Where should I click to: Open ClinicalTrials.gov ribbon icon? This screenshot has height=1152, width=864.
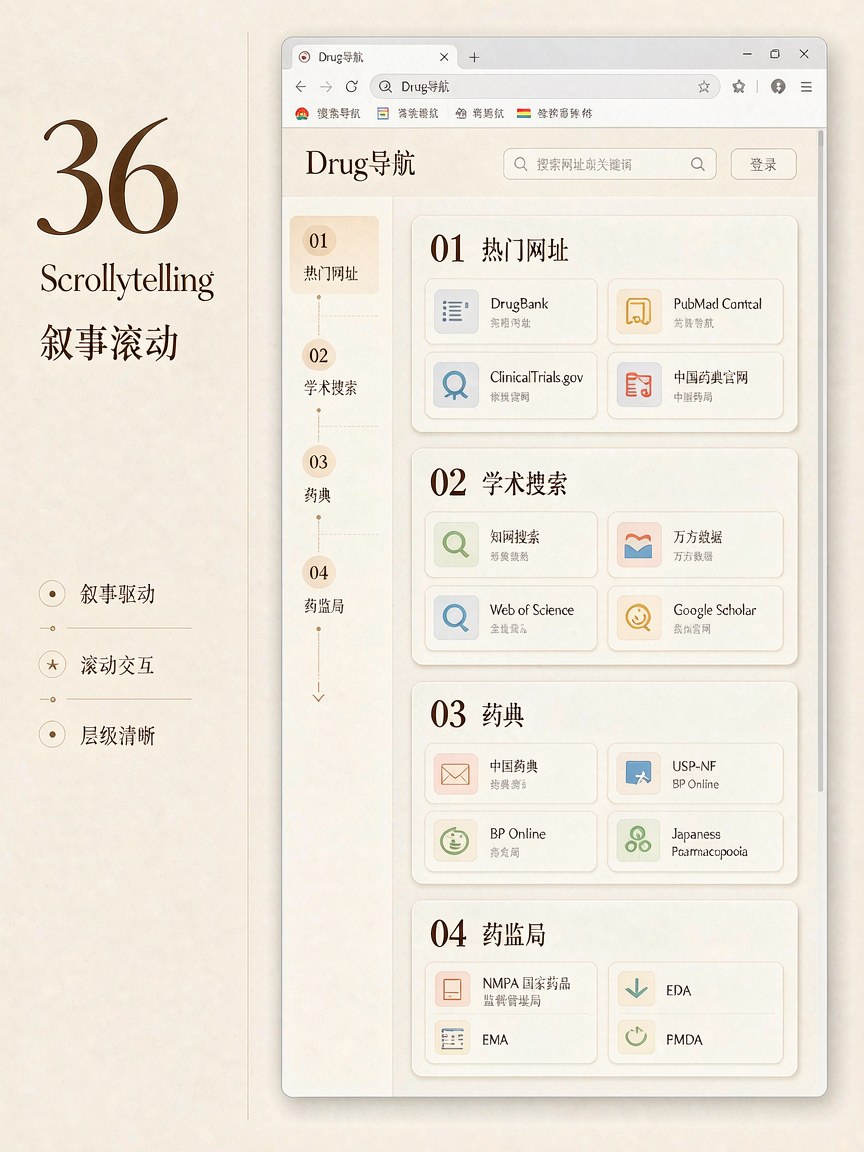tap(456, 385)
